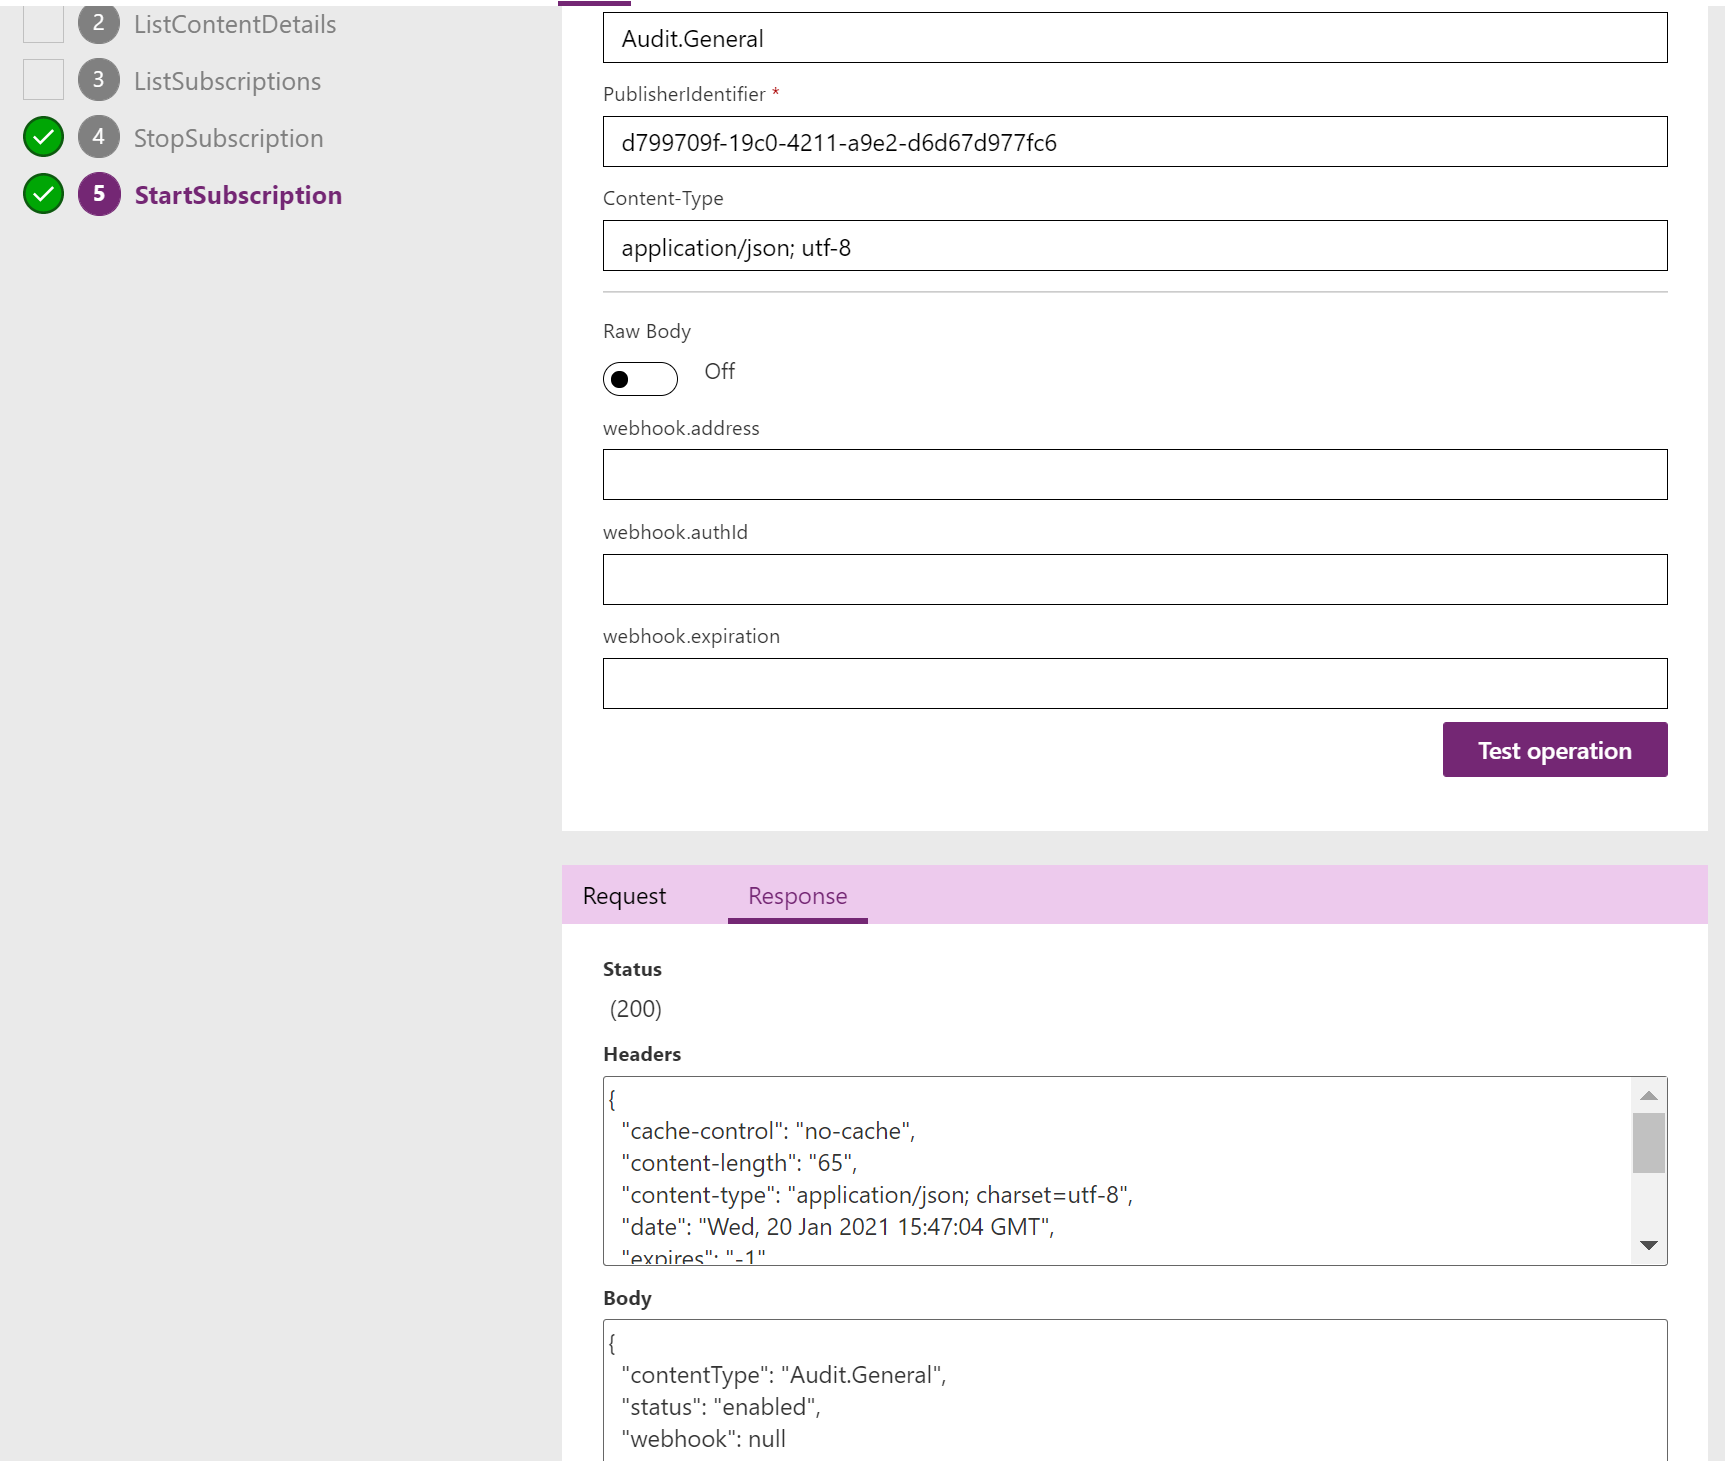The image size is (1725, 1461).
Task: Check the ListContentDetails checkbox
Action: click(x=42, y=22)
